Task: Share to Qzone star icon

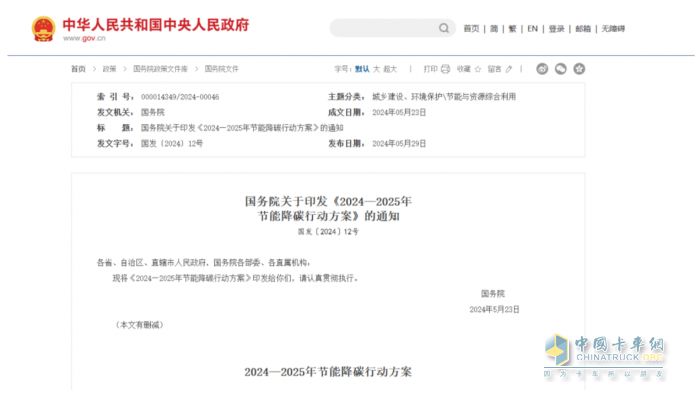Action: tap(579, 69)
